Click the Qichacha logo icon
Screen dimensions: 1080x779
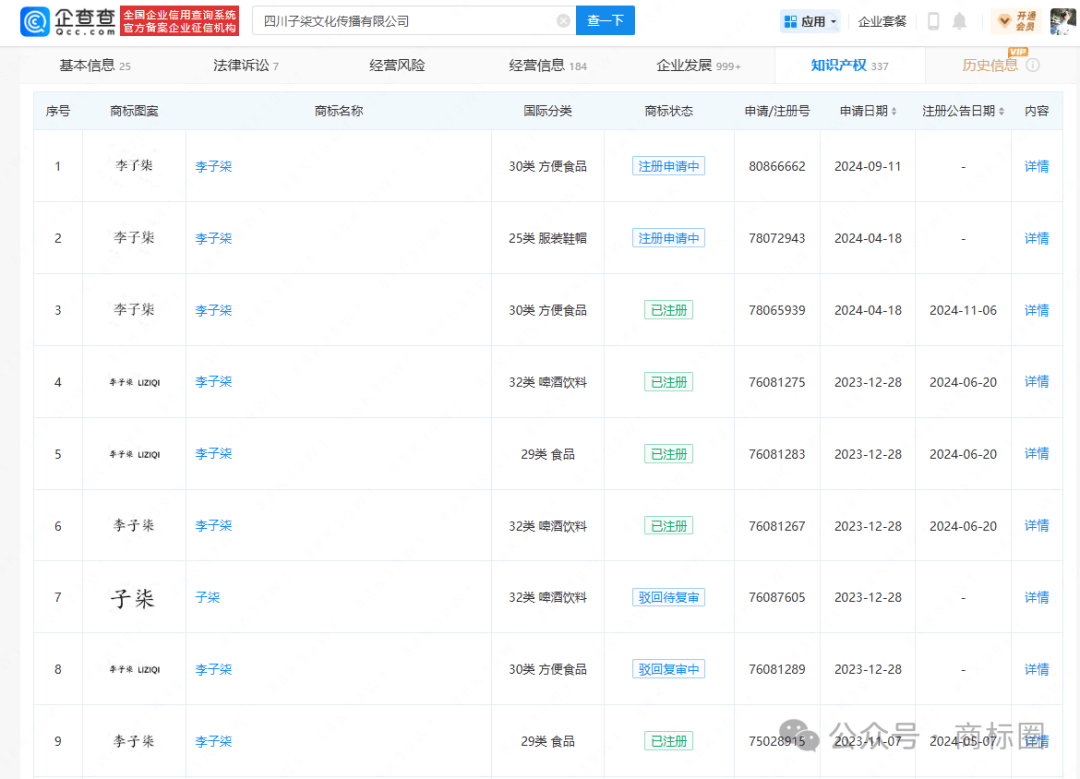click(35, 21)
